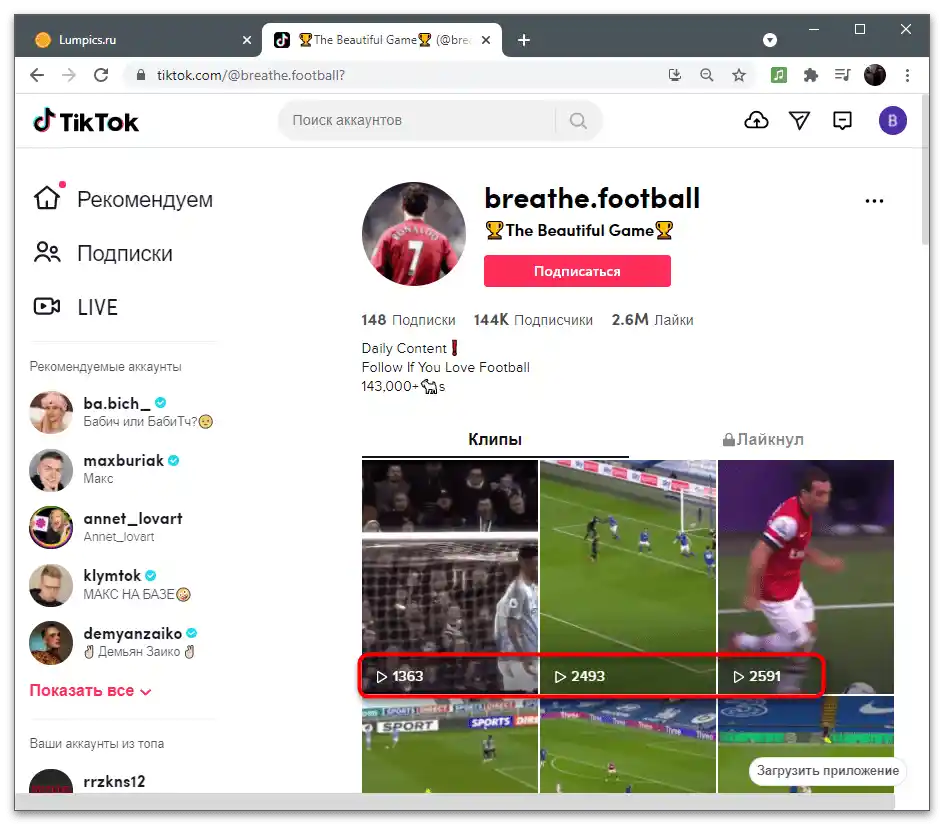
Task: Click the 148 Подписки count
Action: [408, 320]
